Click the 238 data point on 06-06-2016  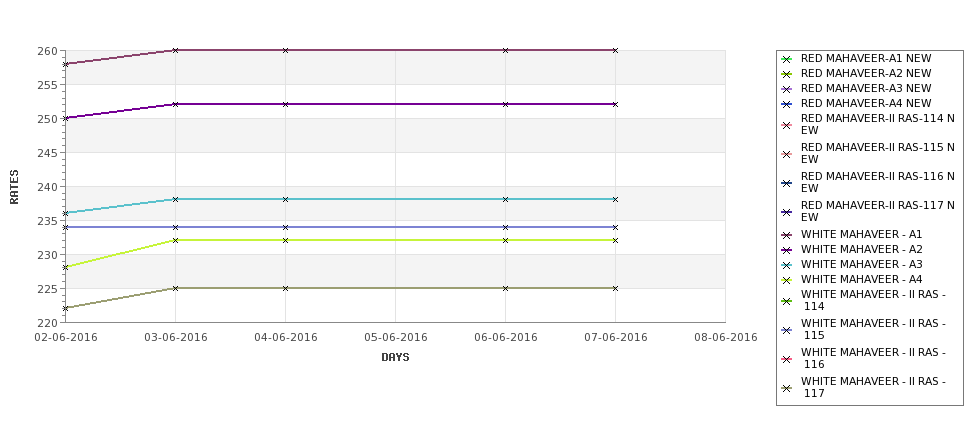pyautogui.click(x=506, y=200)
